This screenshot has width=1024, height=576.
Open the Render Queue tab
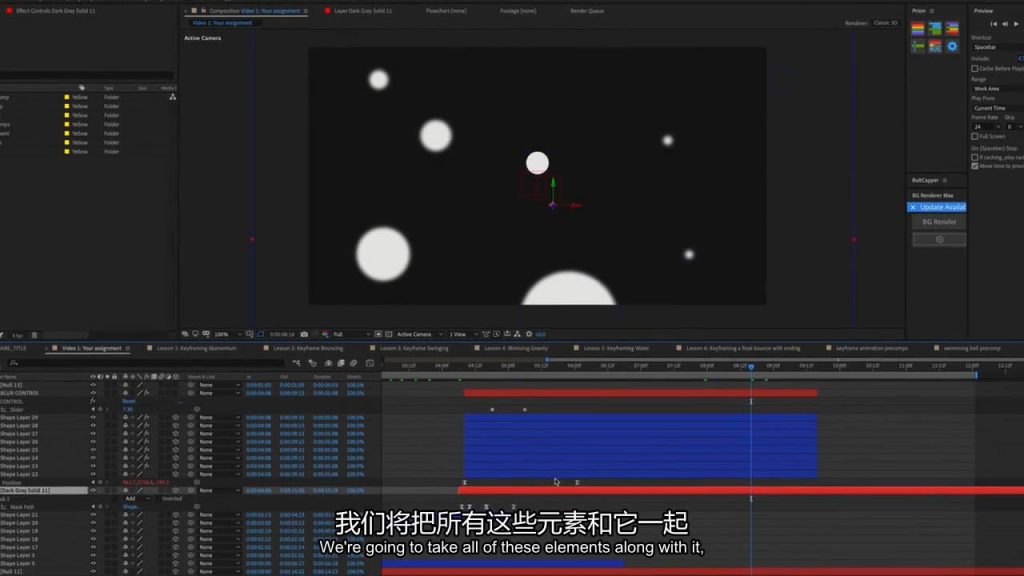coord(587,11)
